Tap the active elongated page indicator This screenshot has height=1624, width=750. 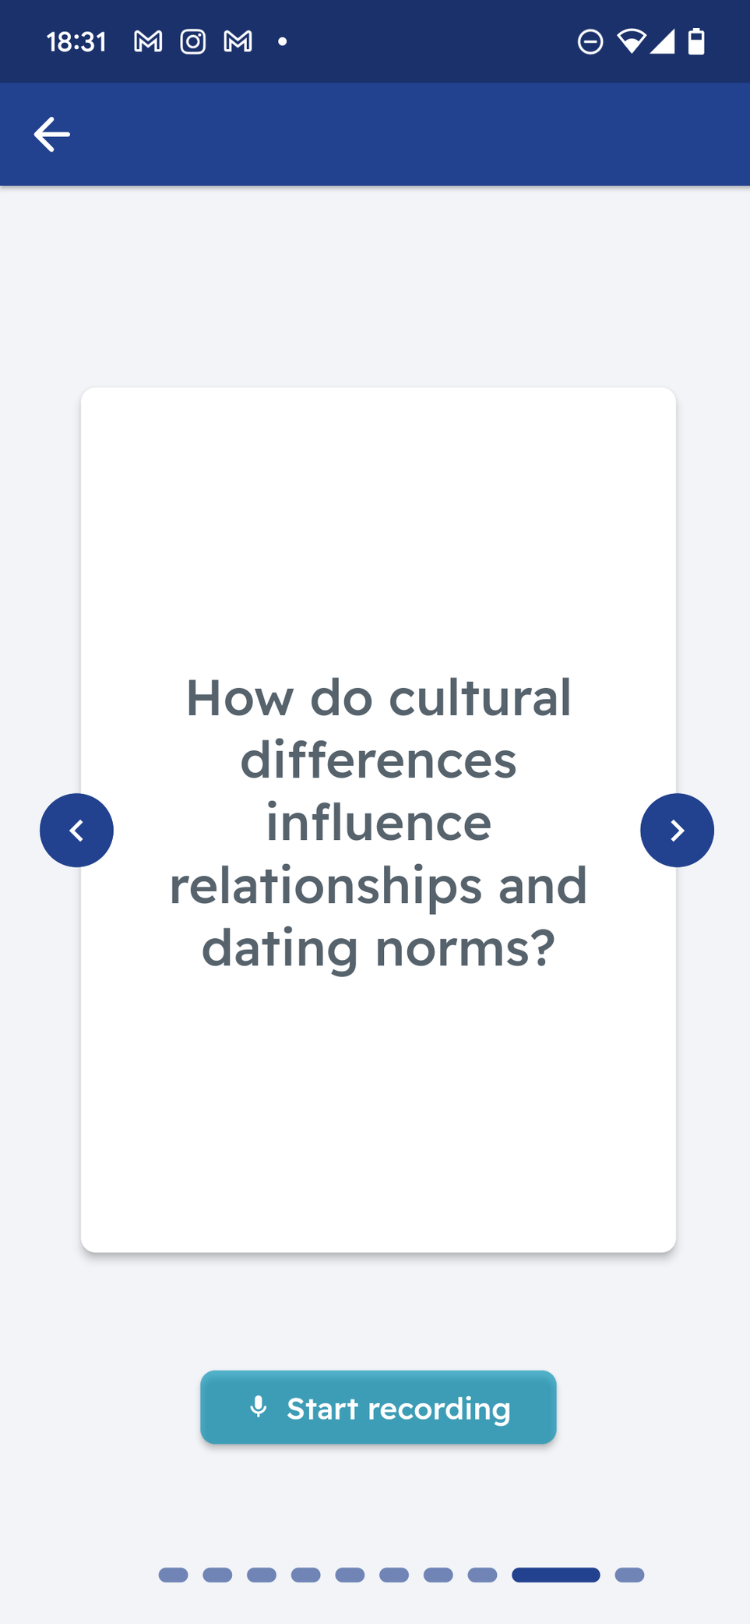pos(556,1575)
